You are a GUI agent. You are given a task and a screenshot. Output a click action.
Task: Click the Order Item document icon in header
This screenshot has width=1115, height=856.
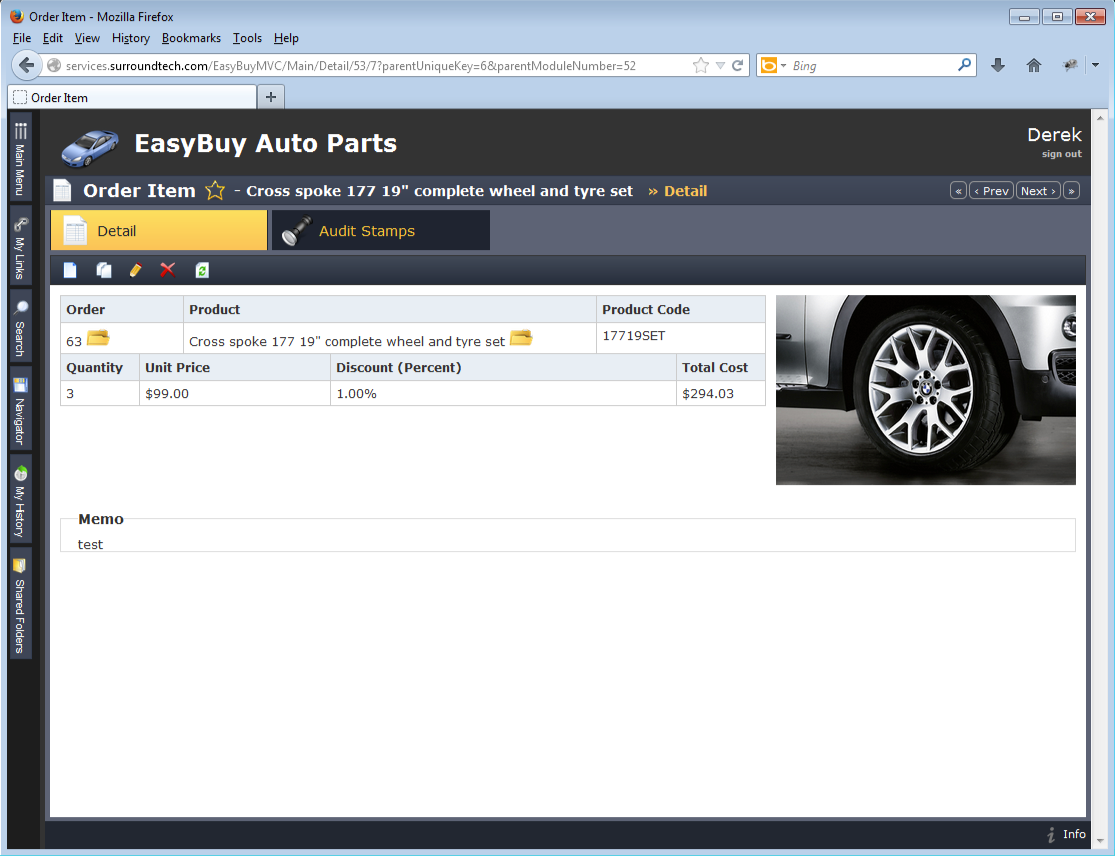(63, 191)
